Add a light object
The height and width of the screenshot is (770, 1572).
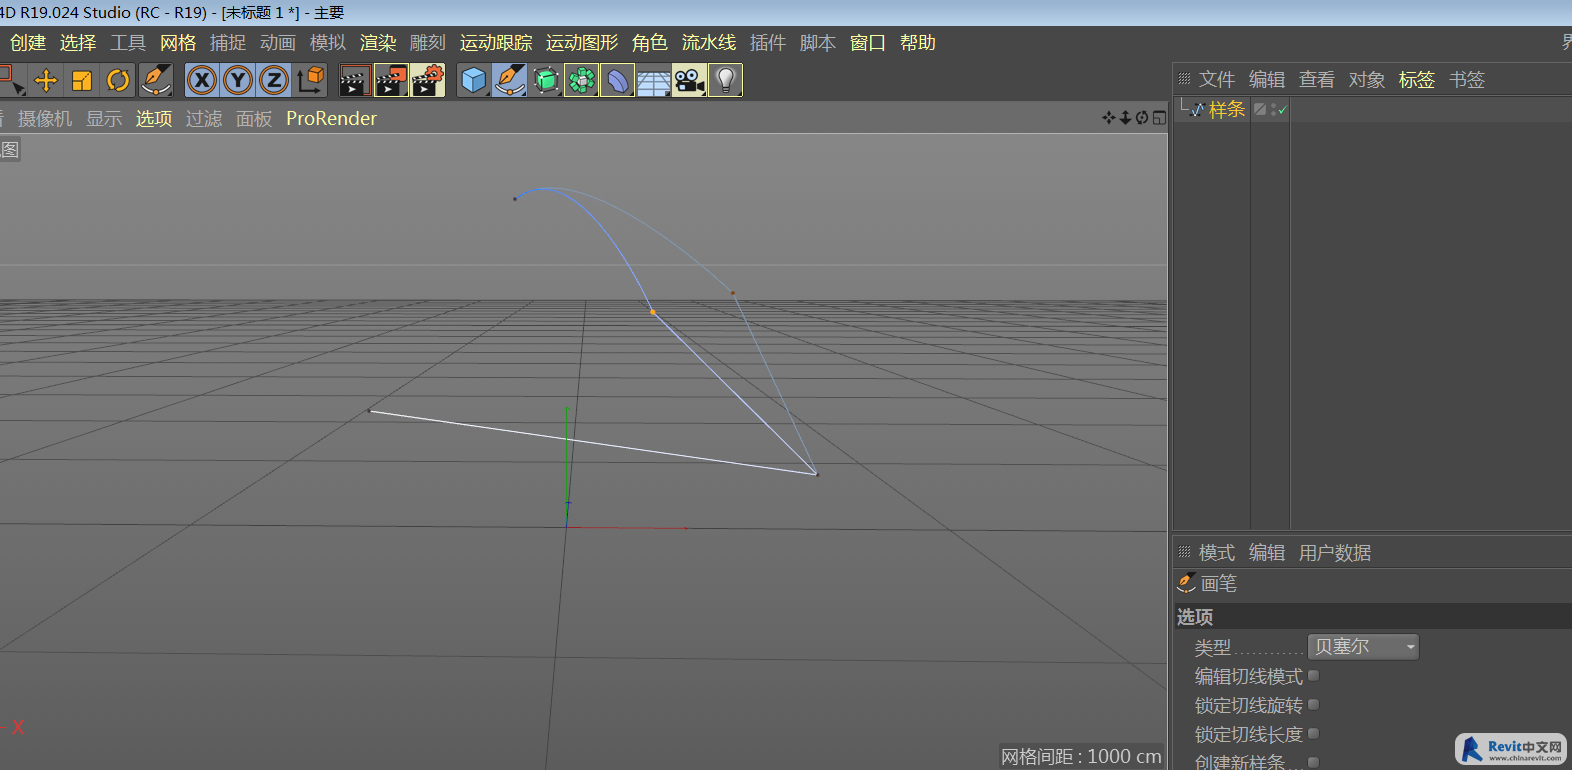(726, 80)
